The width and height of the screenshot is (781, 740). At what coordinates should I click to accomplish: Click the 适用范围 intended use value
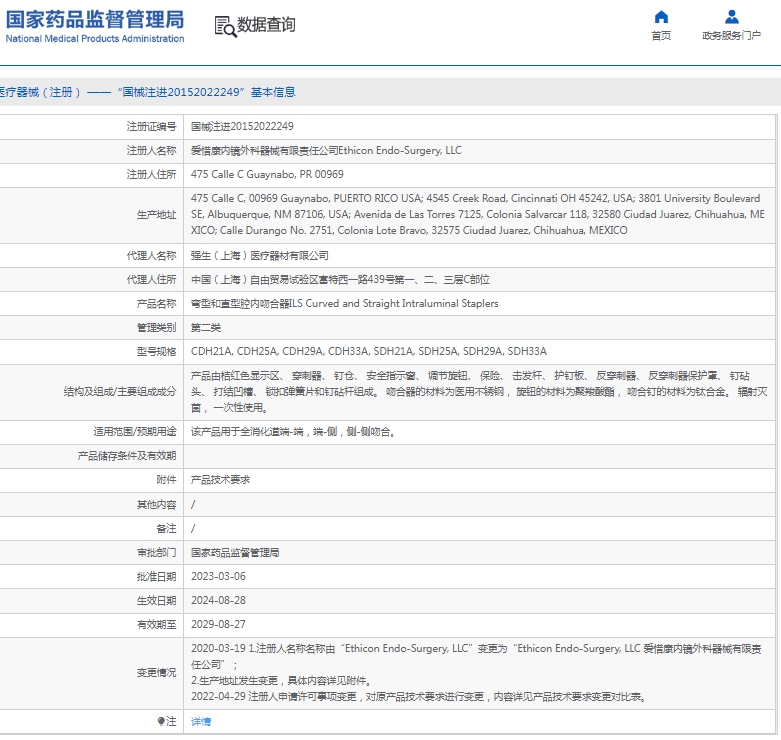293,432
